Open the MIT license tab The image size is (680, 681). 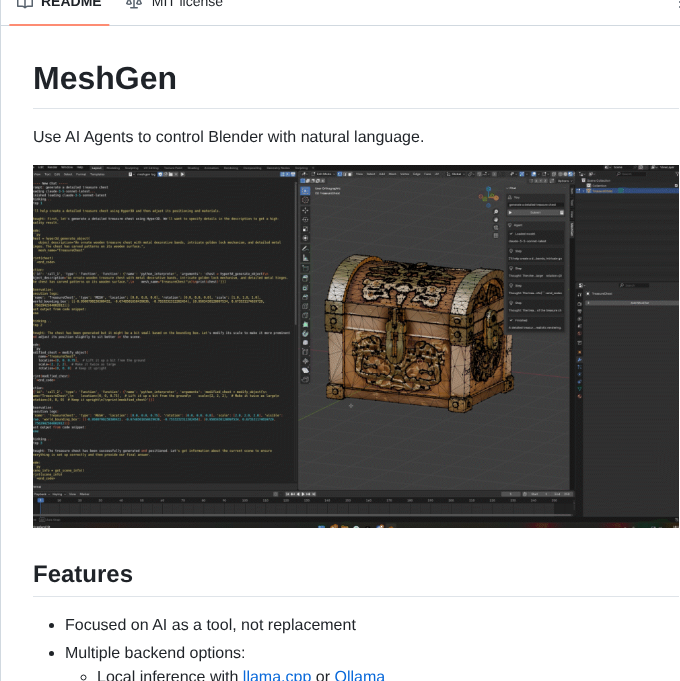coord(174,4)
